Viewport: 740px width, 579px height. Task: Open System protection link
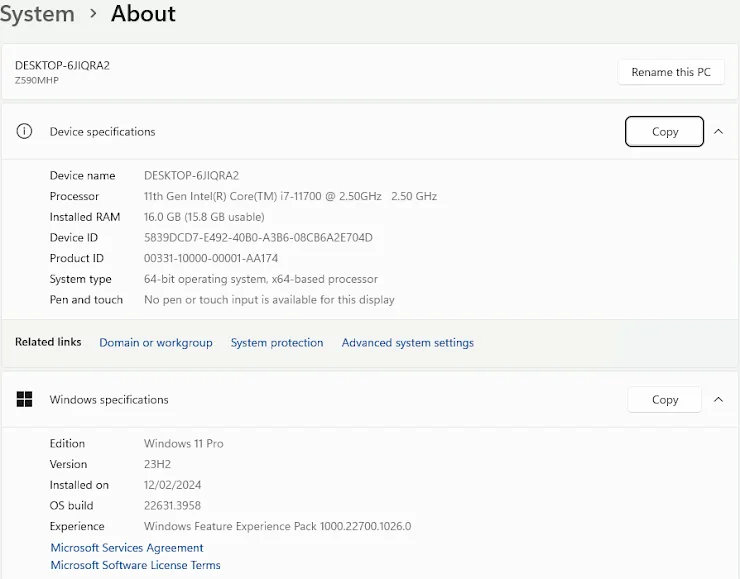click(277, 343)
